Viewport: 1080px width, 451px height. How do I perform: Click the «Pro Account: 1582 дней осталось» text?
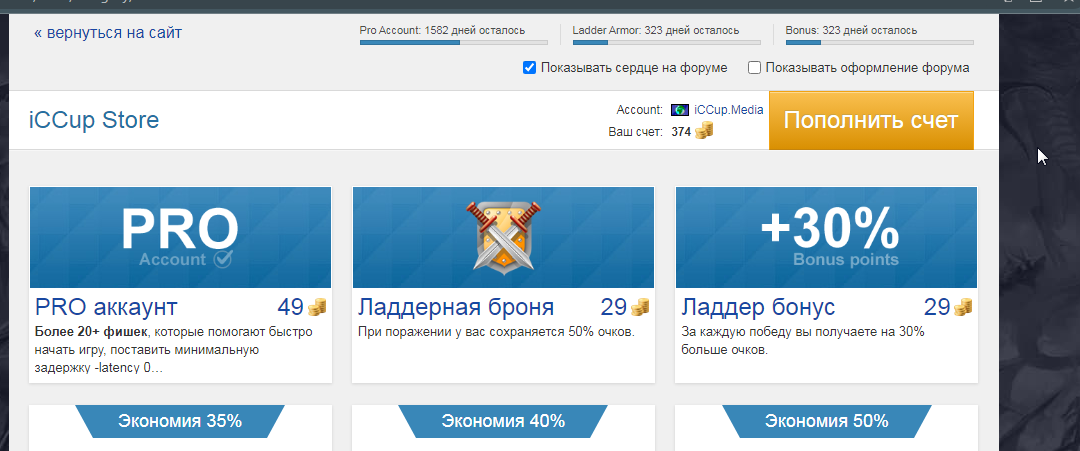coord(442,30)
